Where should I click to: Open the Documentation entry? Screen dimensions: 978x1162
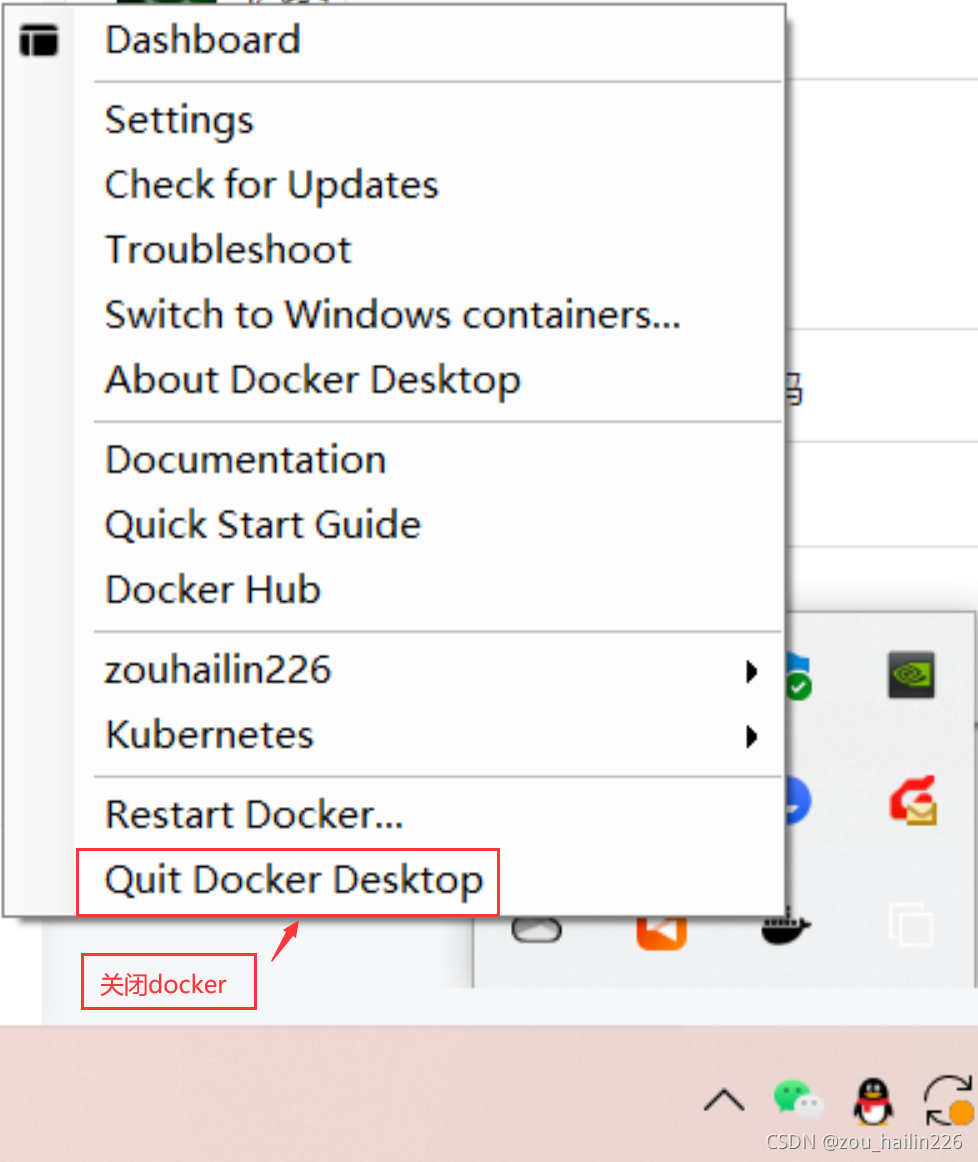(x=246, y=460)
